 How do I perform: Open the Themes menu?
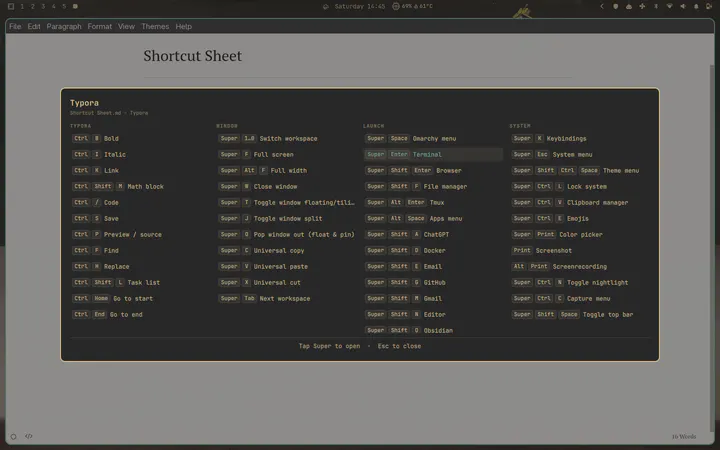pos(155,27)
